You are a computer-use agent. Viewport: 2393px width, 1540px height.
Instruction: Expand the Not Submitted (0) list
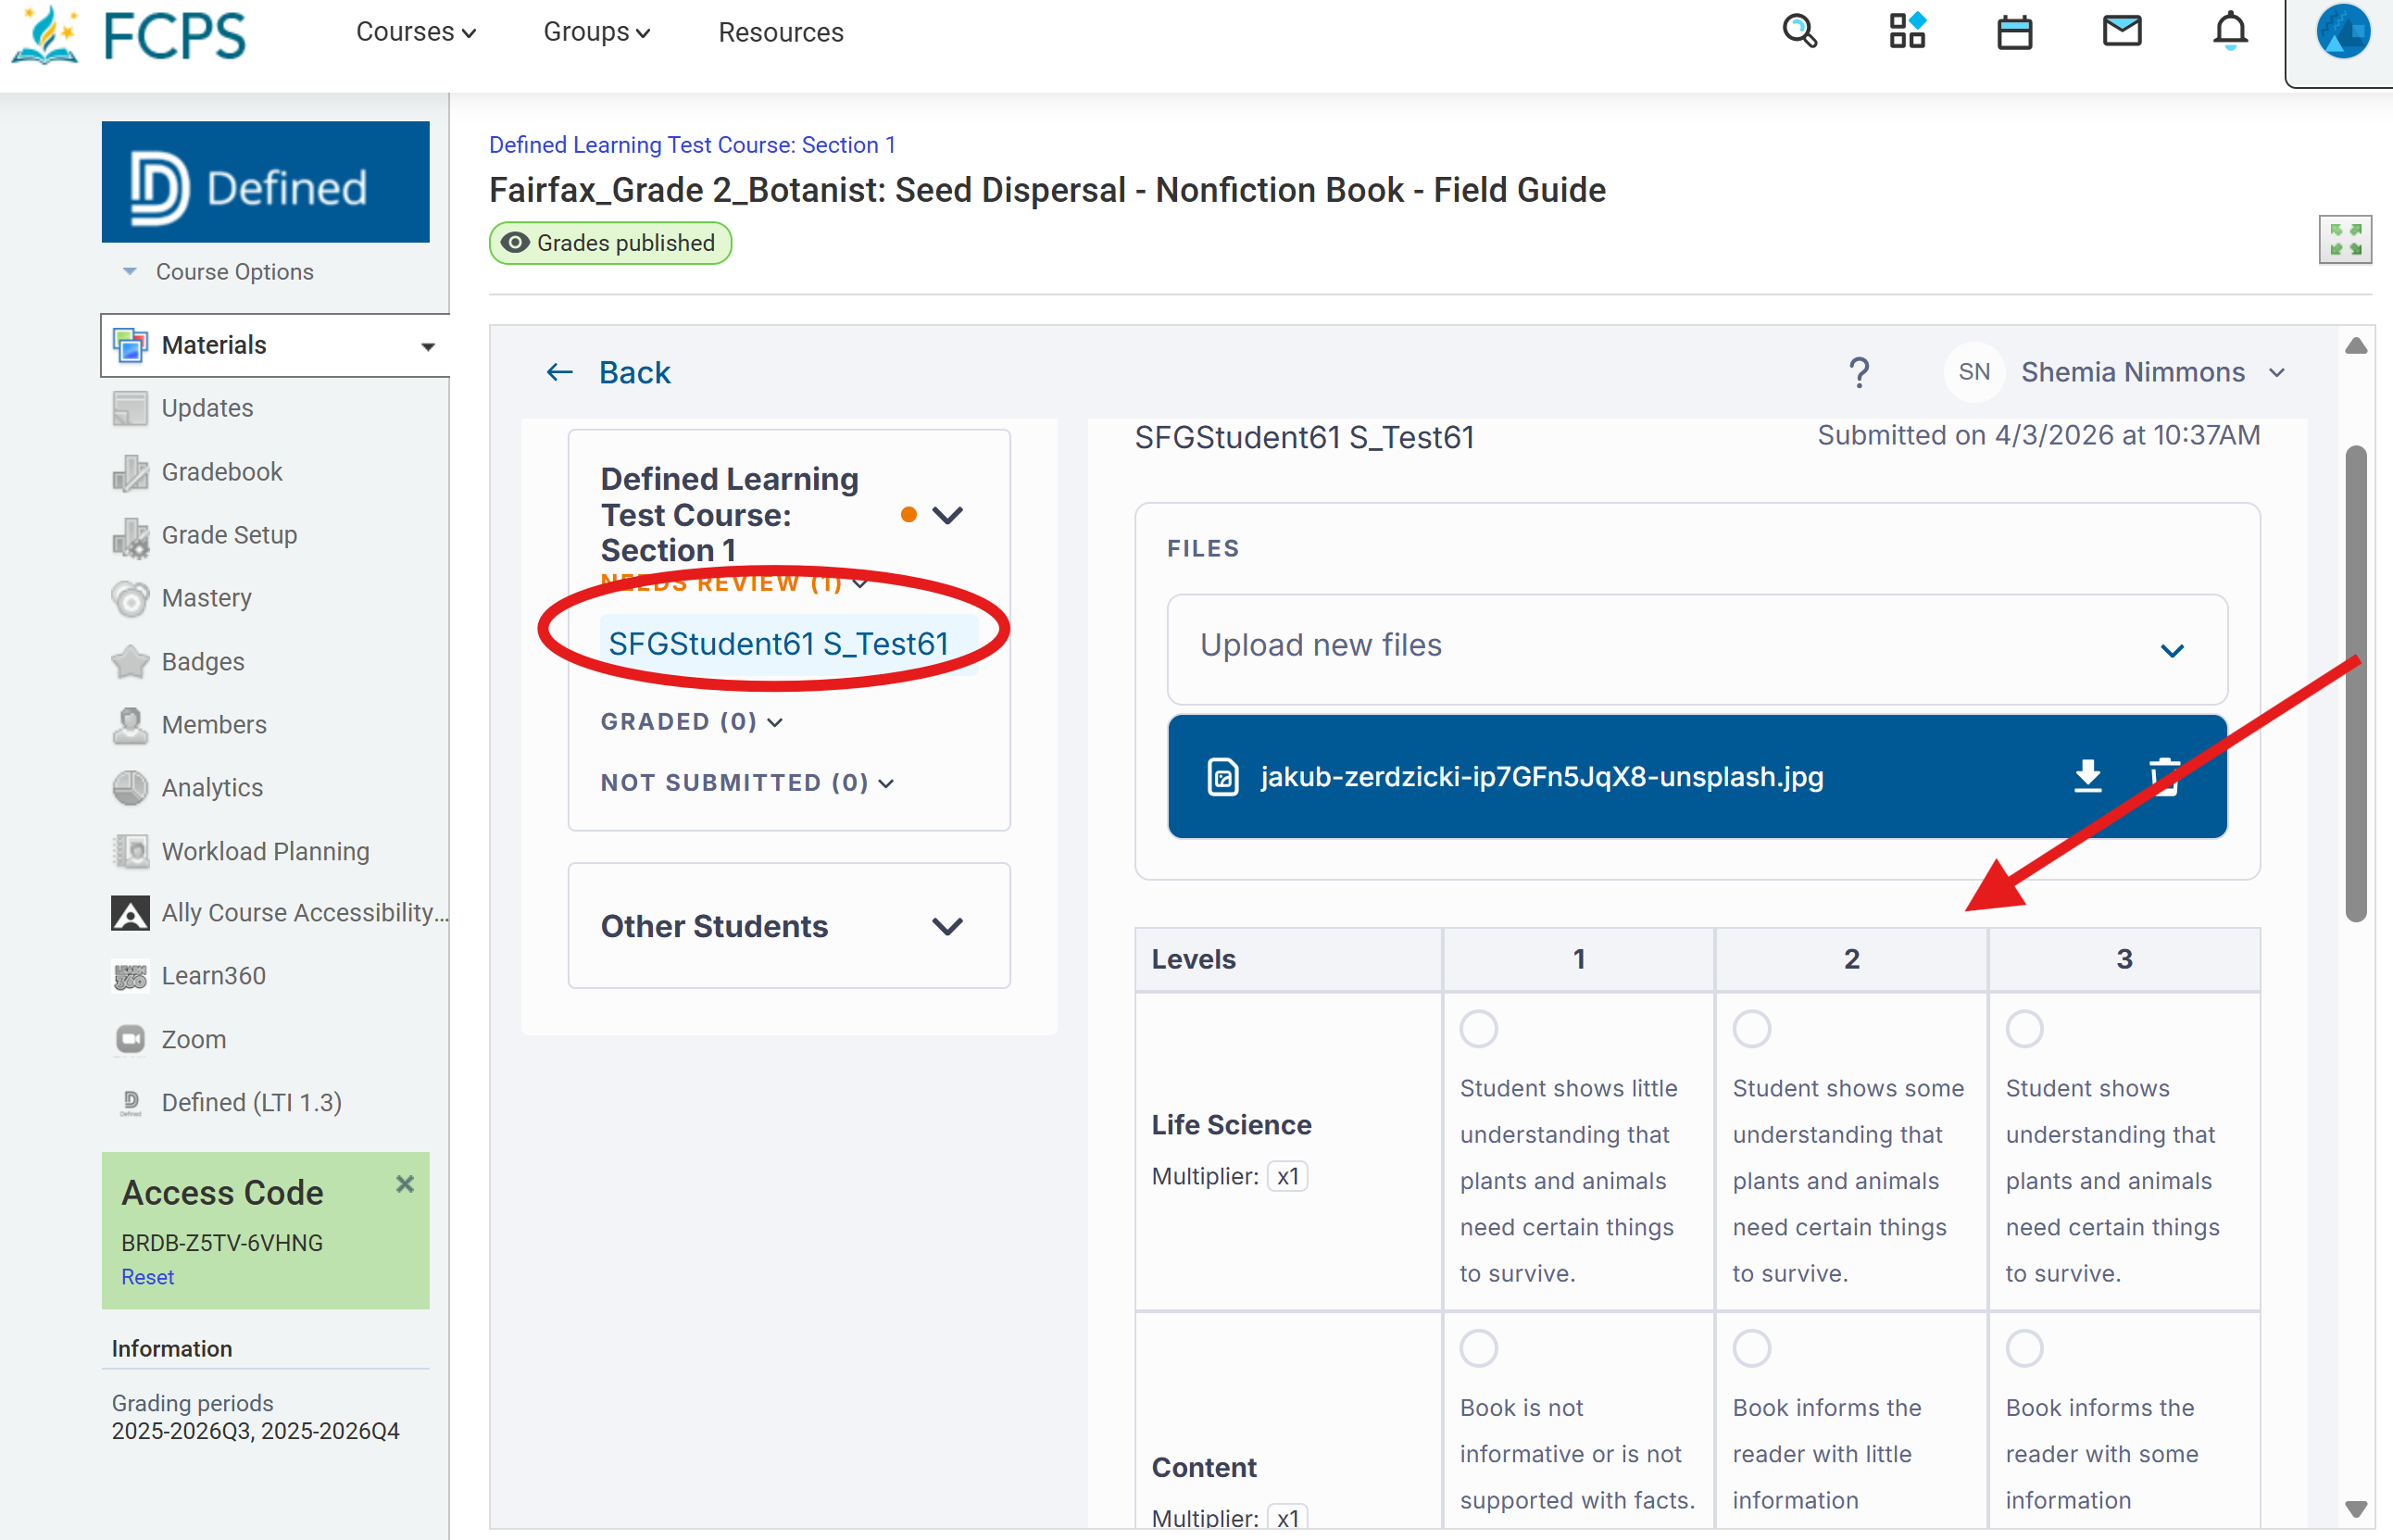[747, 783]
